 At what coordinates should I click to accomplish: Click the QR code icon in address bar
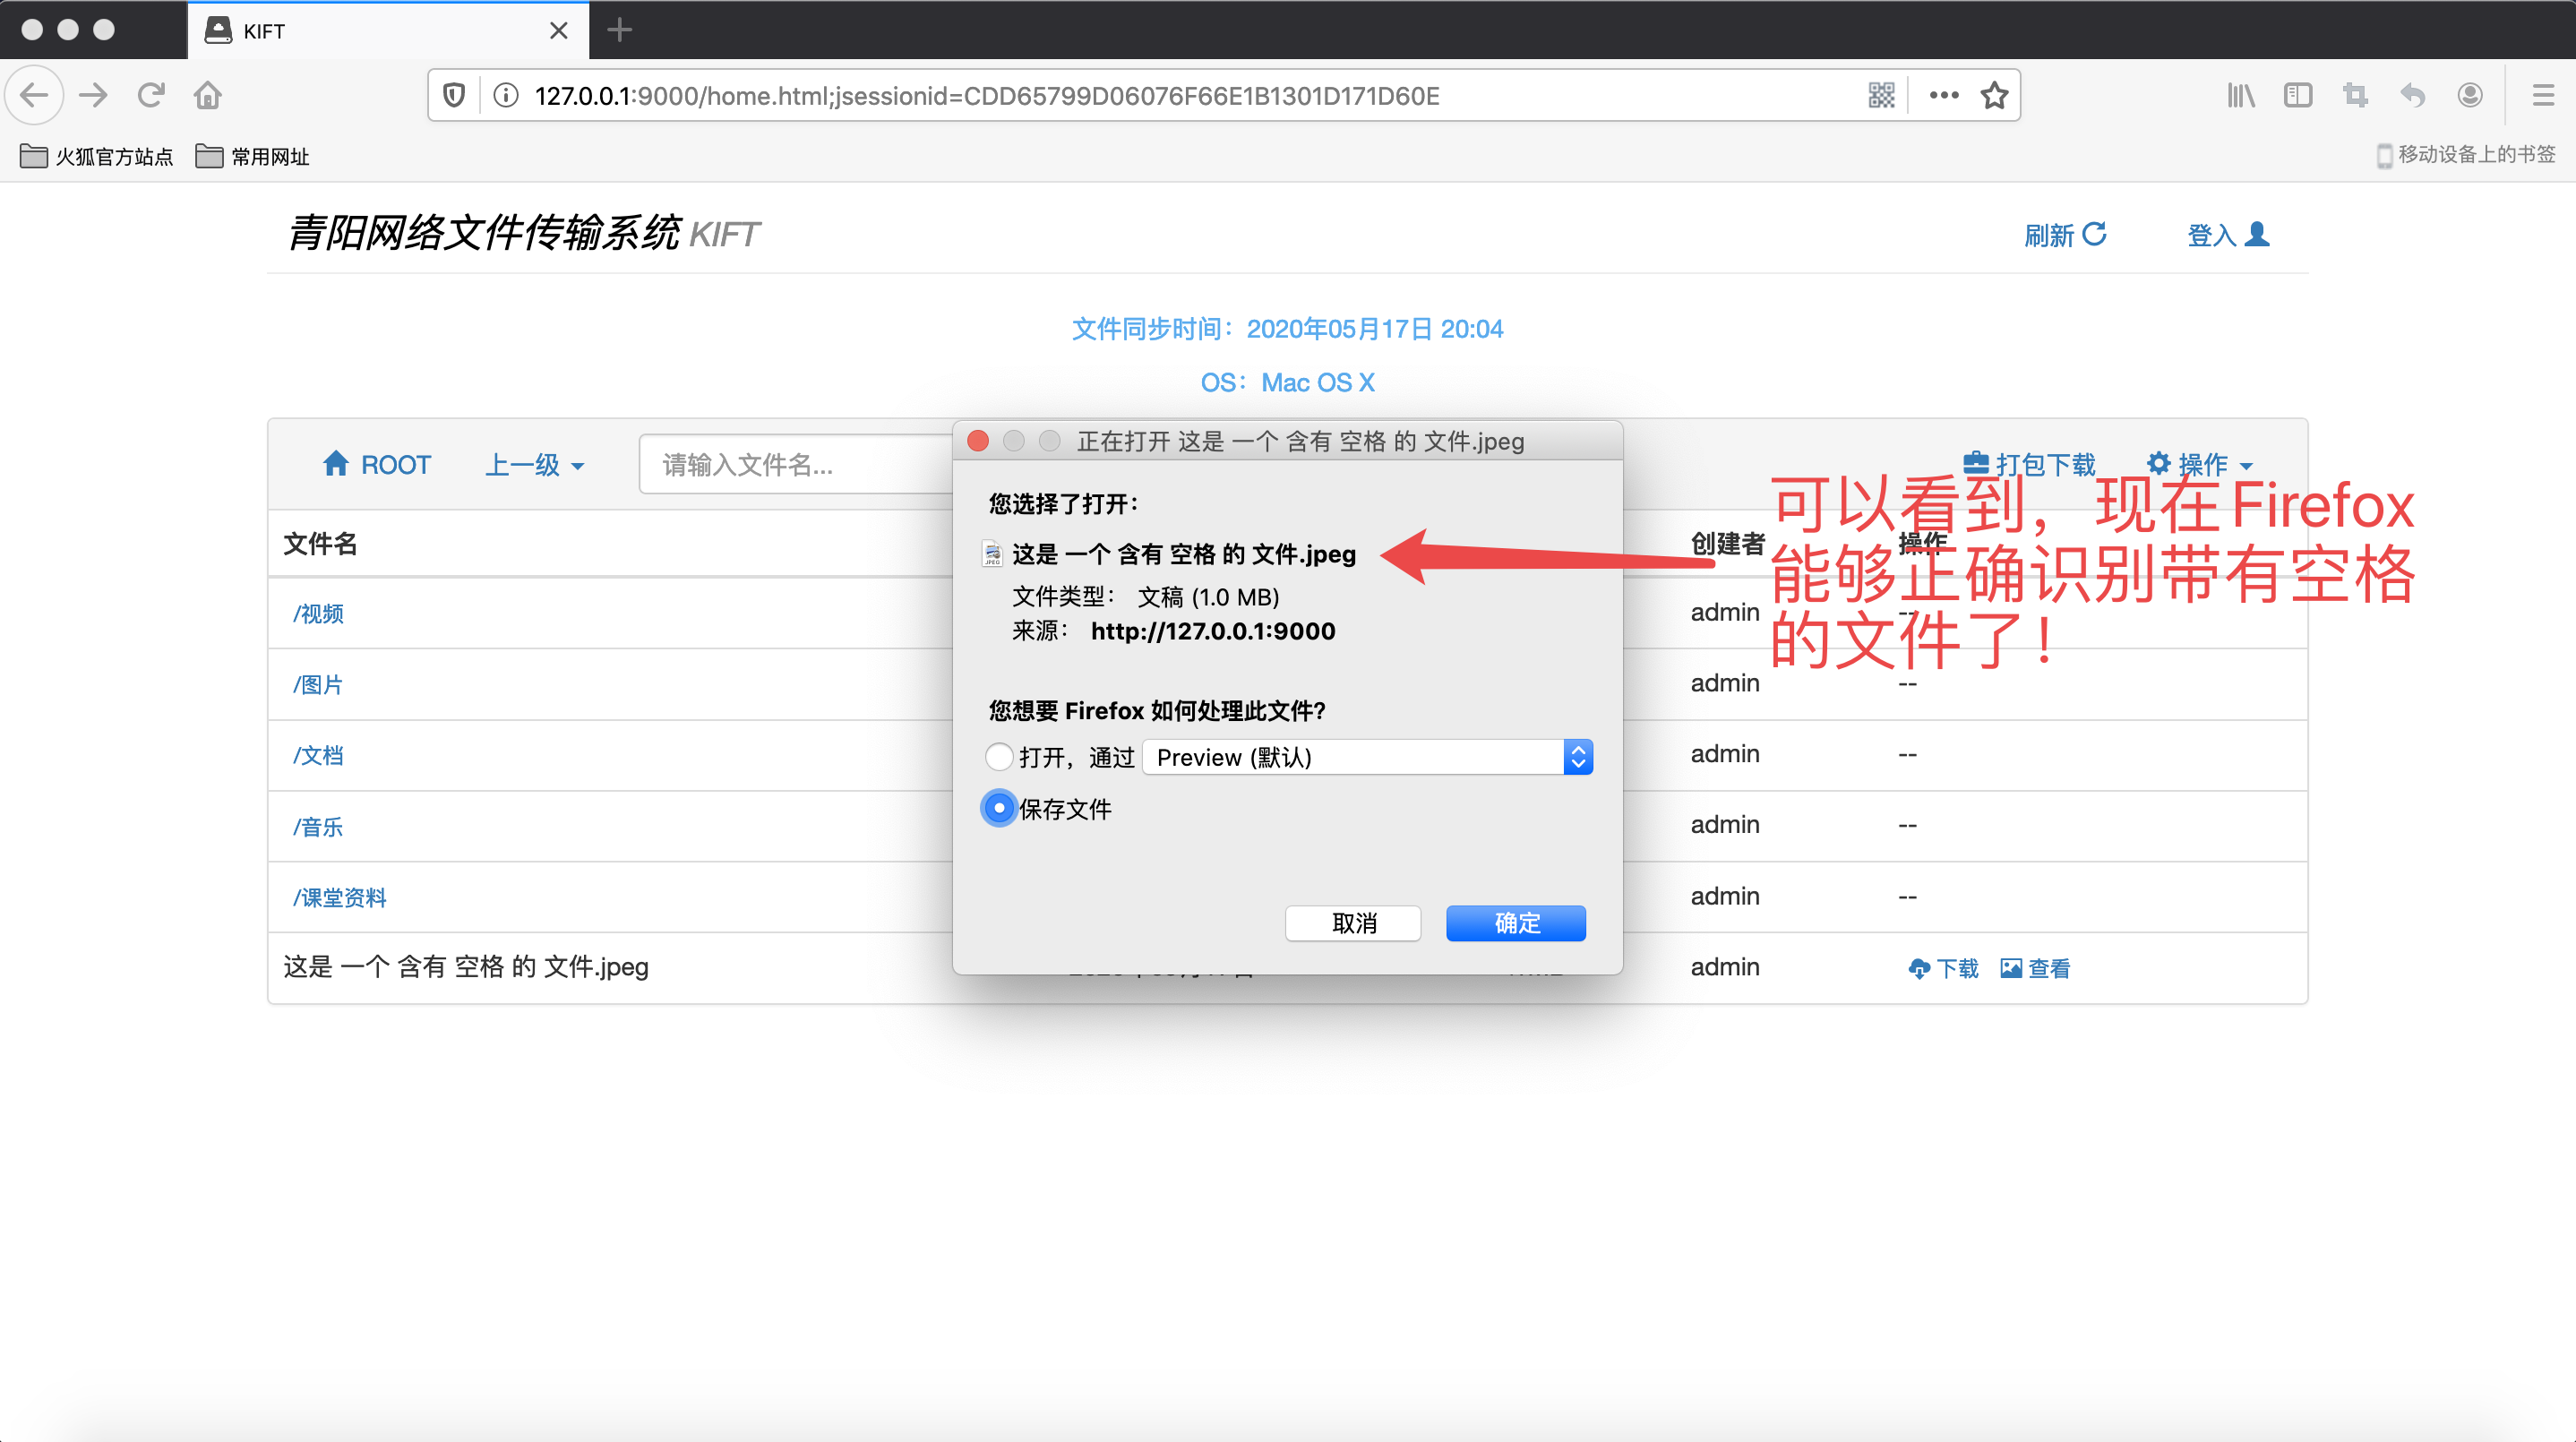(1881, 96)
